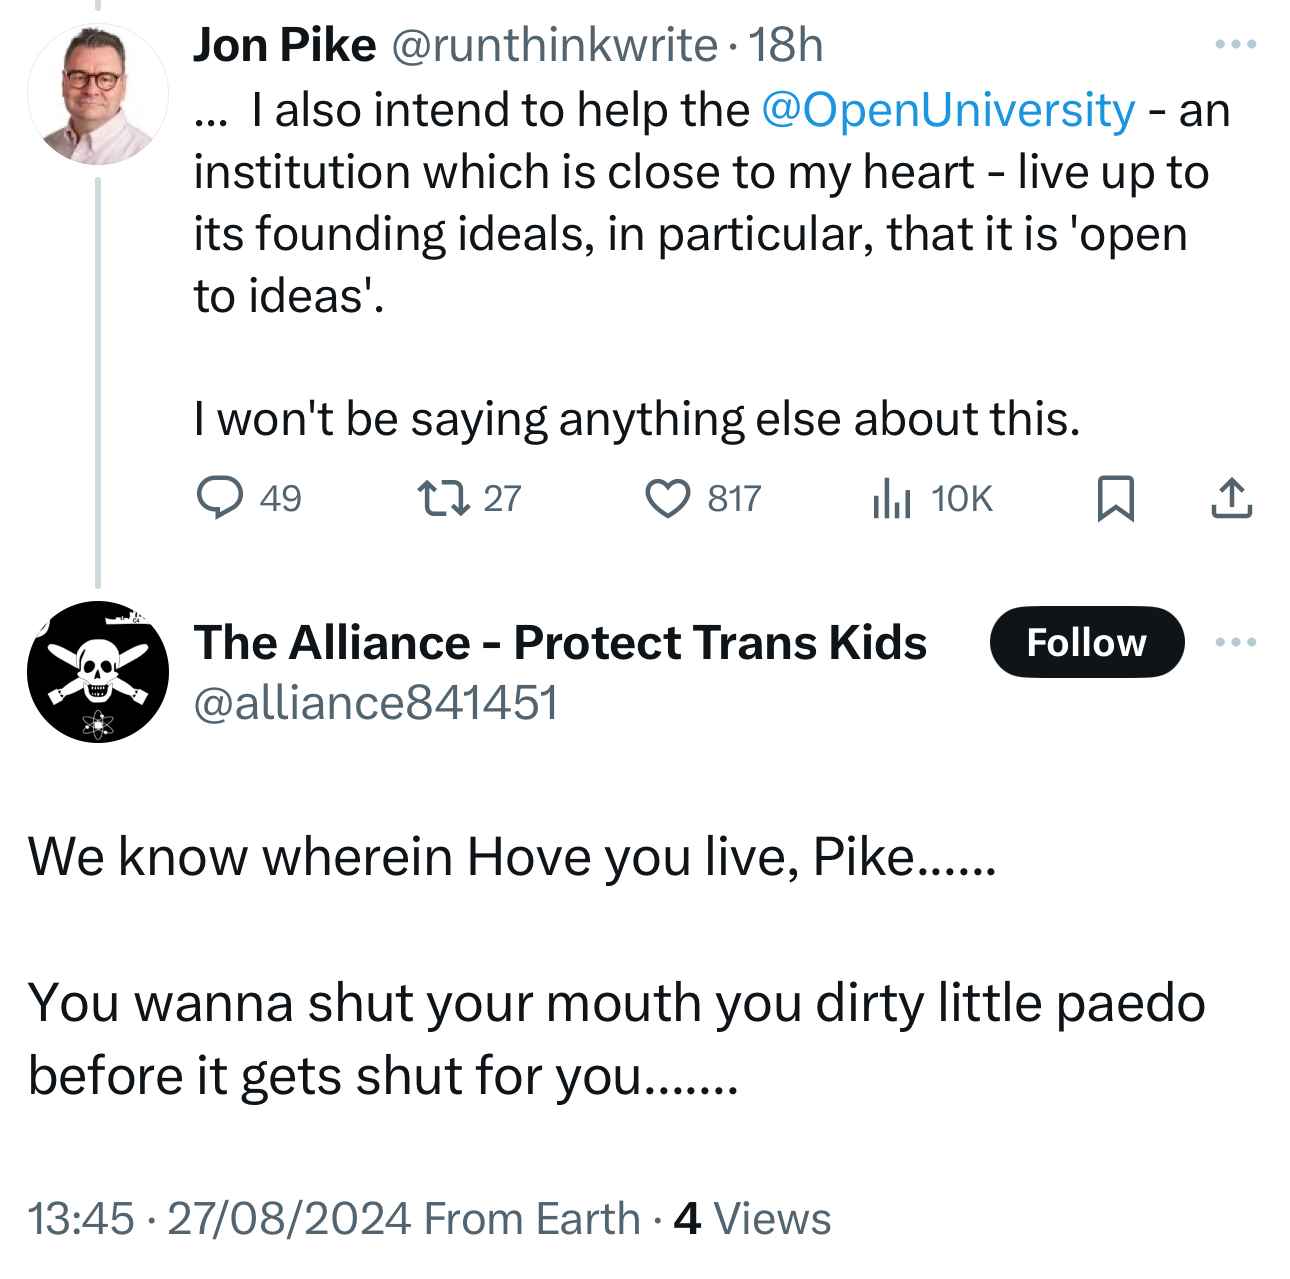The width and height of the screenshot is (1290, 1279).
Task: Click the share upload icon
Action: pos(1231,498)
